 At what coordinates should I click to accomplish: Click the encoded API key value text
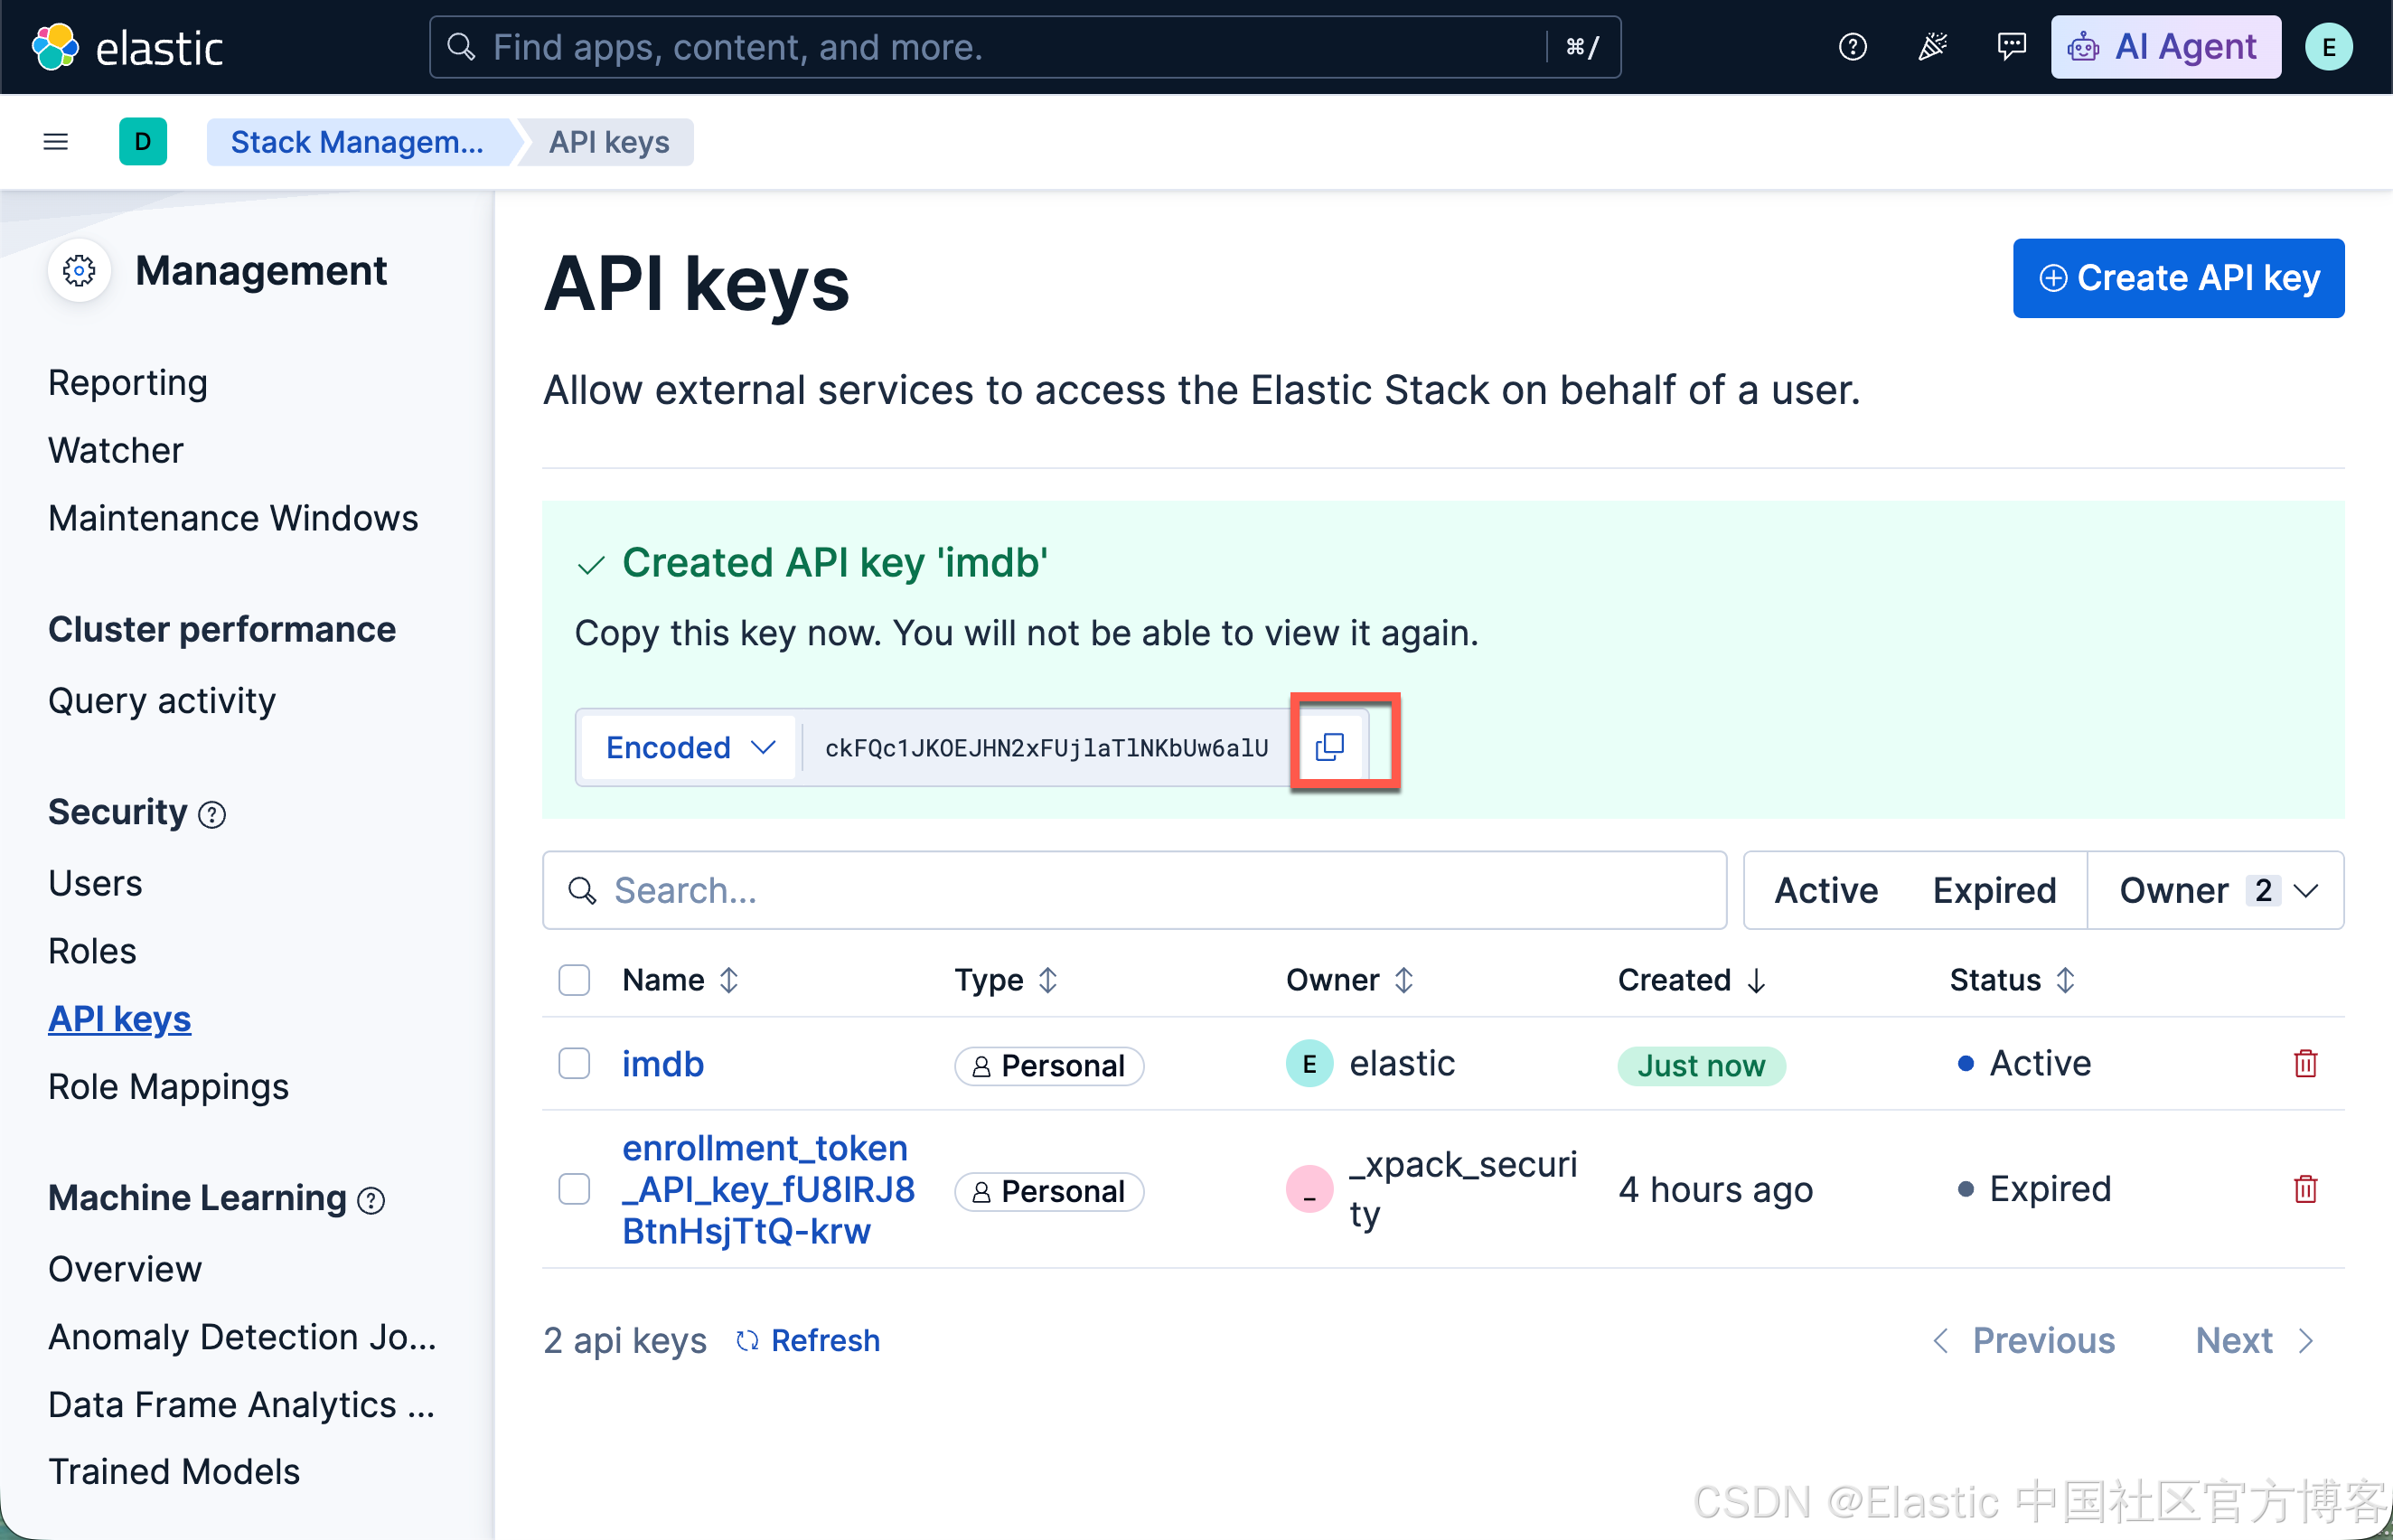click(1046, 748)
